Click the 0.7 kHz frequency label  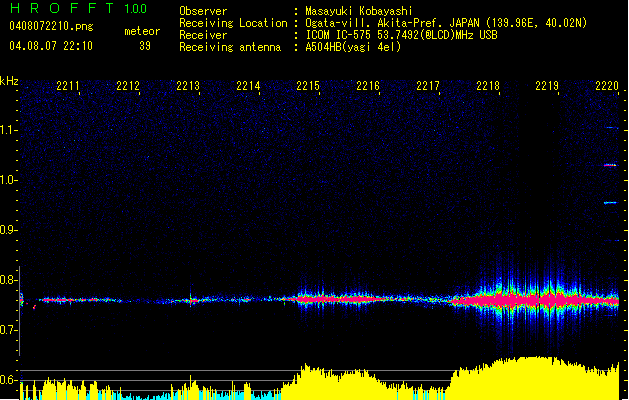tap(9, 330)
